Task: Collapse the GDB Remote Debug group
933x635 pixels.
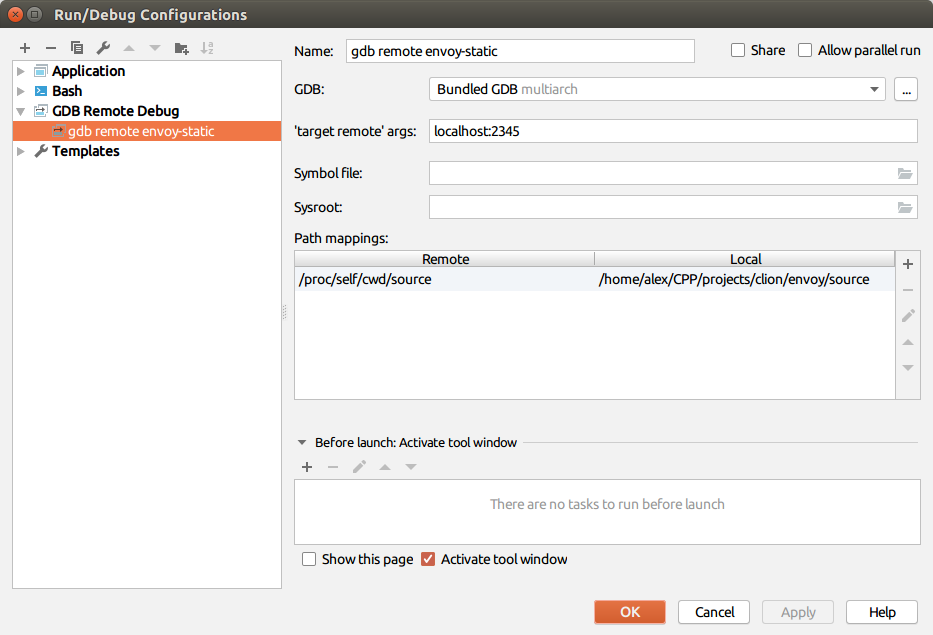Action: click(22, 111)
